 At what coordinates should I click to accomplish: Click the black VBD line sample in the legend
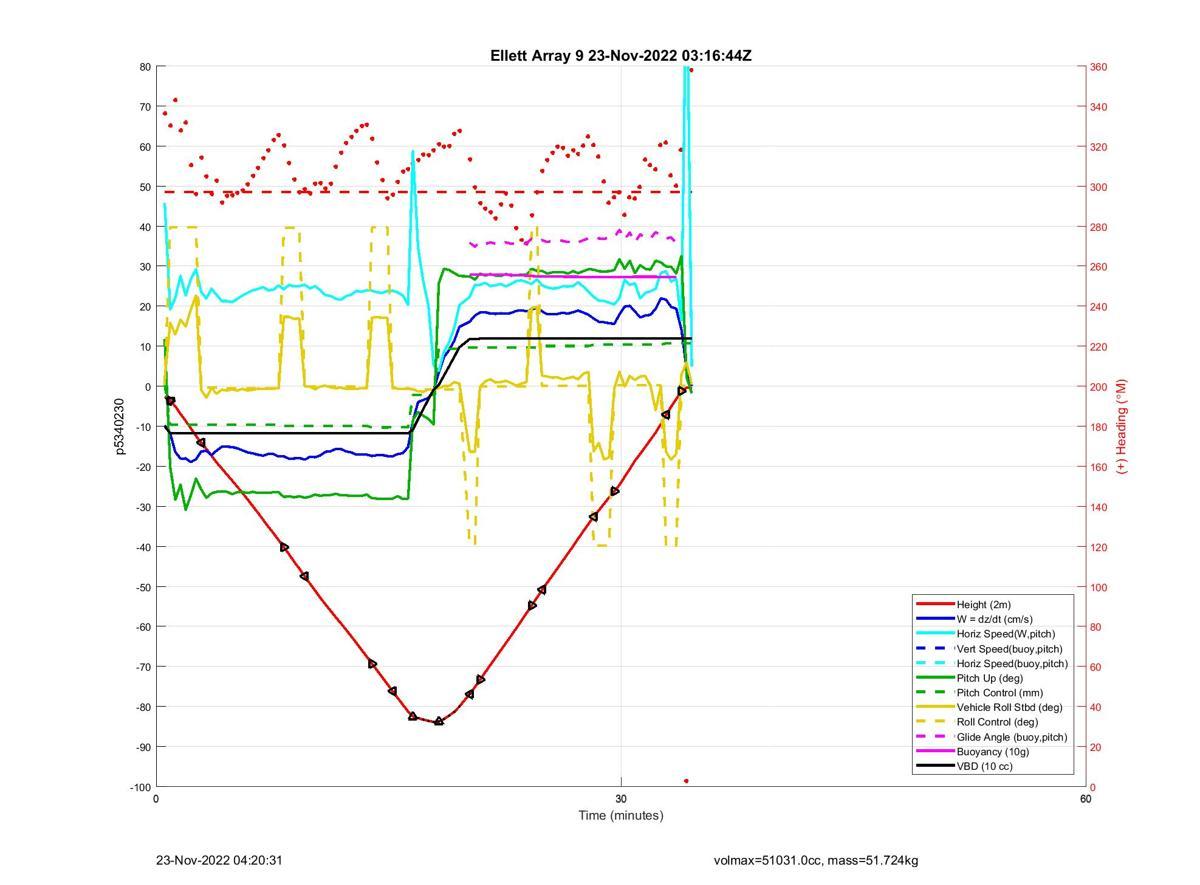click(x=934, y=767)
